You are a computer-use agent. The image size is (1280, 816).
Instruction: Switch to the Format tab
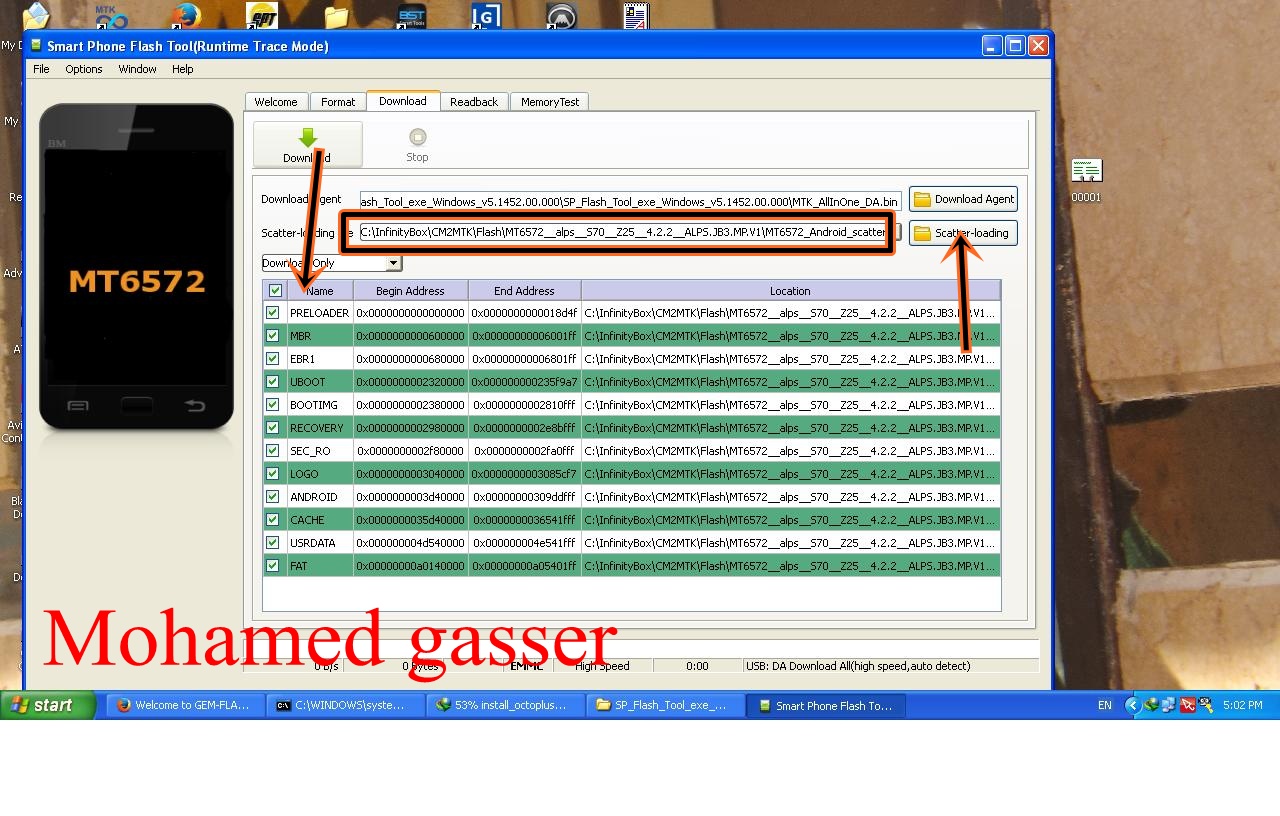click(x=338, y=102)
